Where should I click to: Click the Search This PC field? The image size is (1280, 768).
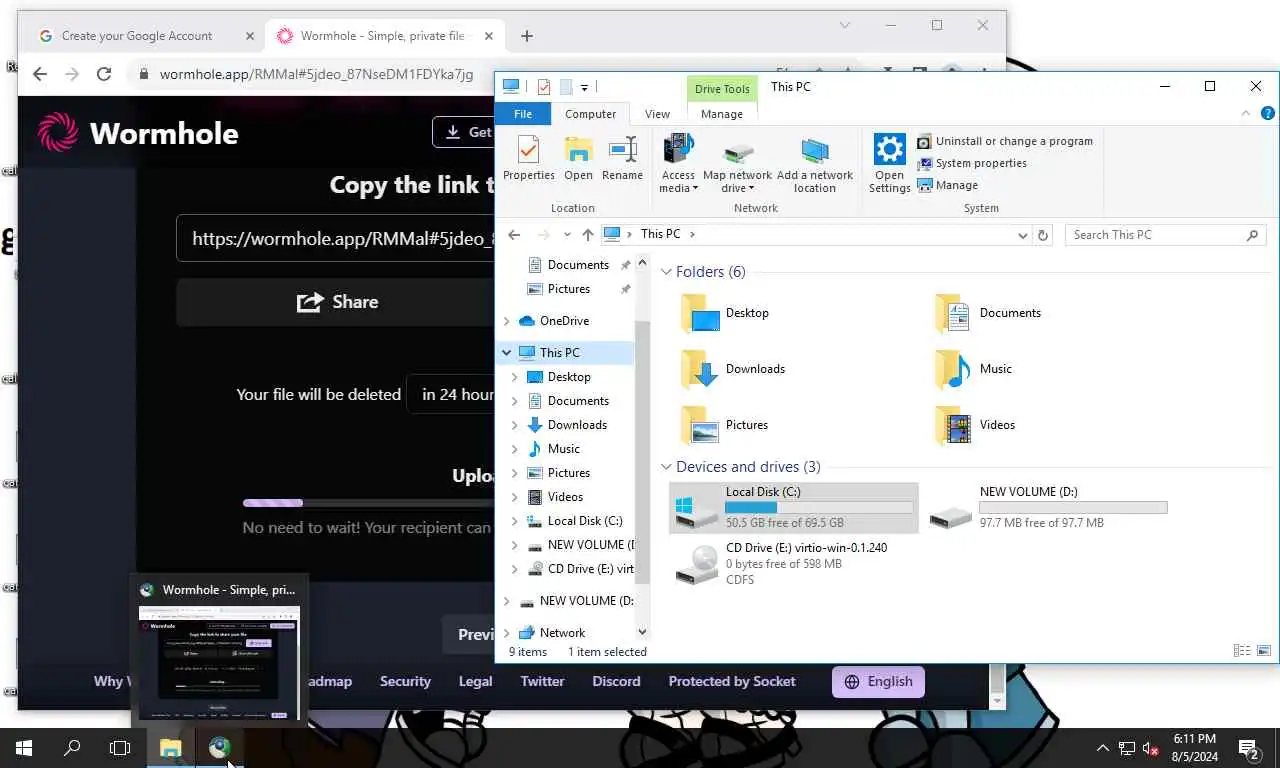tap(1165, 235)
